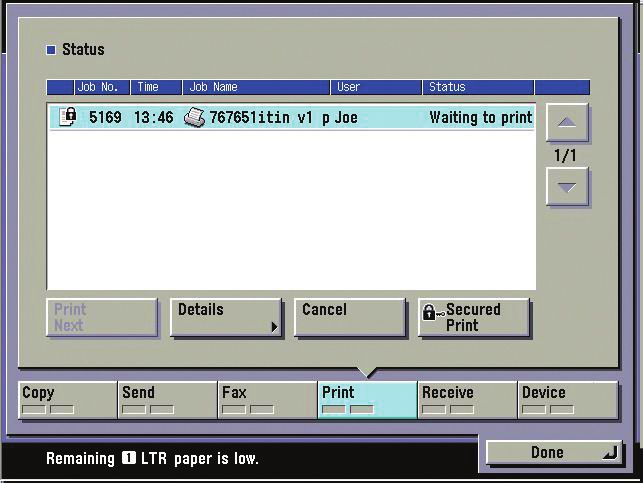Viewport: 643px width, 483px height.
Task: Tap the Secured Print button
Action: (474, 318)
